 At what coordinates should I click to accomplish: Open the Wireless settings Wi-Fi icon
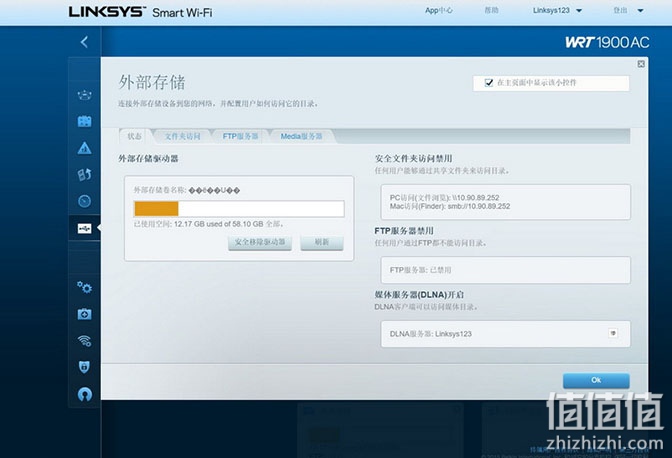tap(84, 341)
